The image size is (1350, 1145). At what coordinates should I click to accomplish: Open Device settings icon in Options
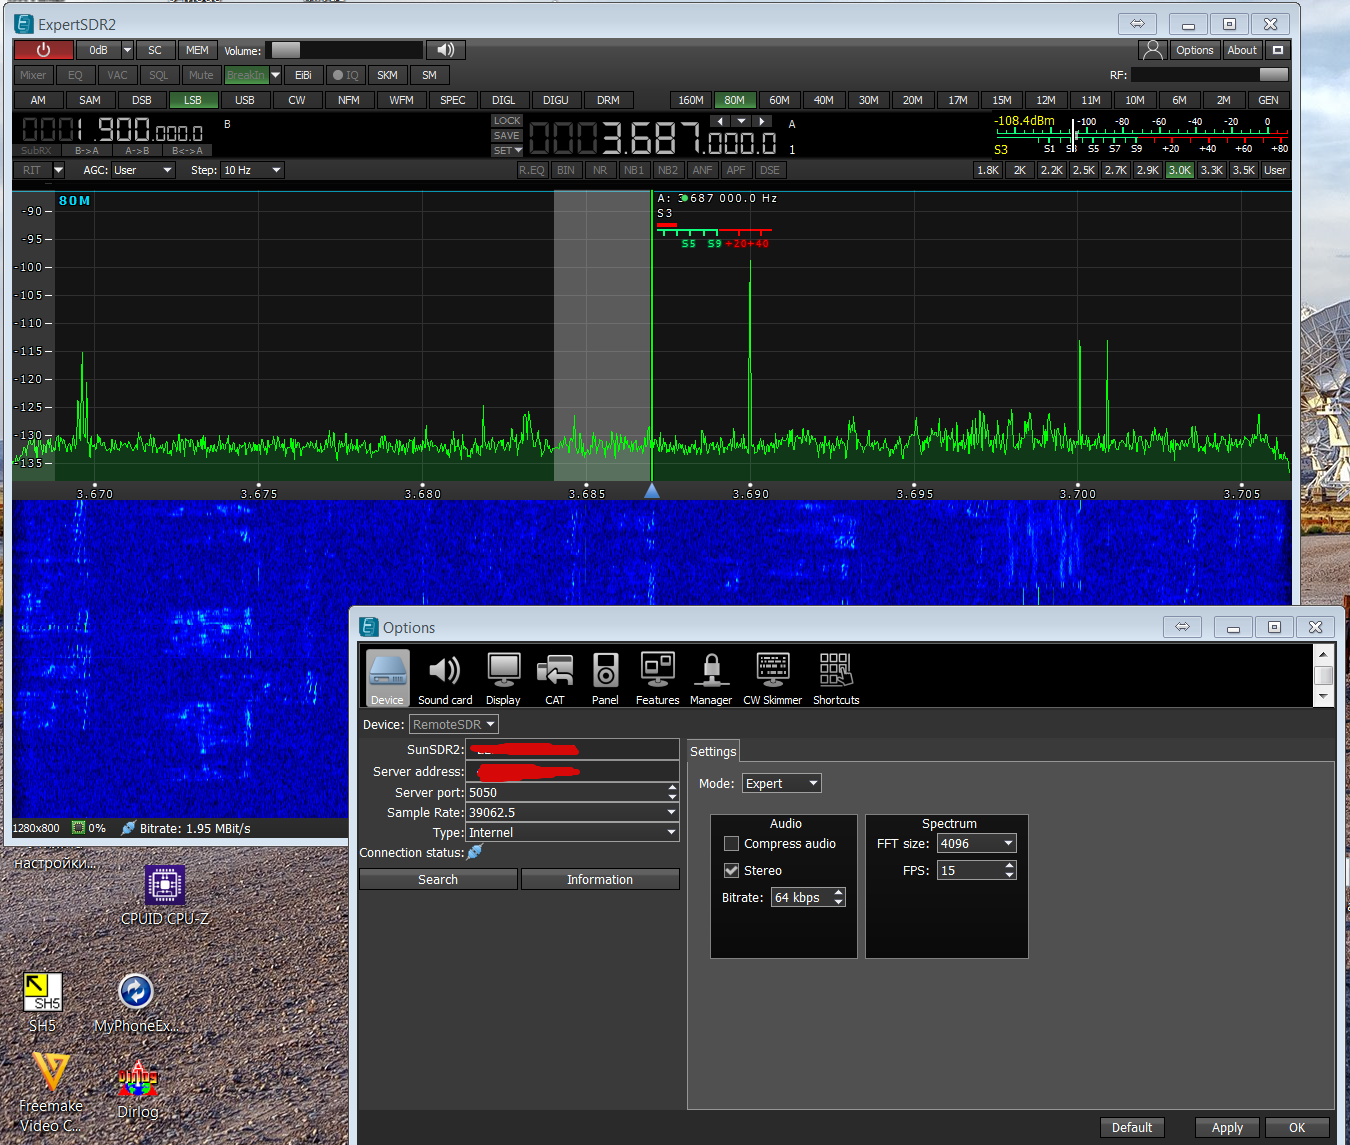(387, 678)
